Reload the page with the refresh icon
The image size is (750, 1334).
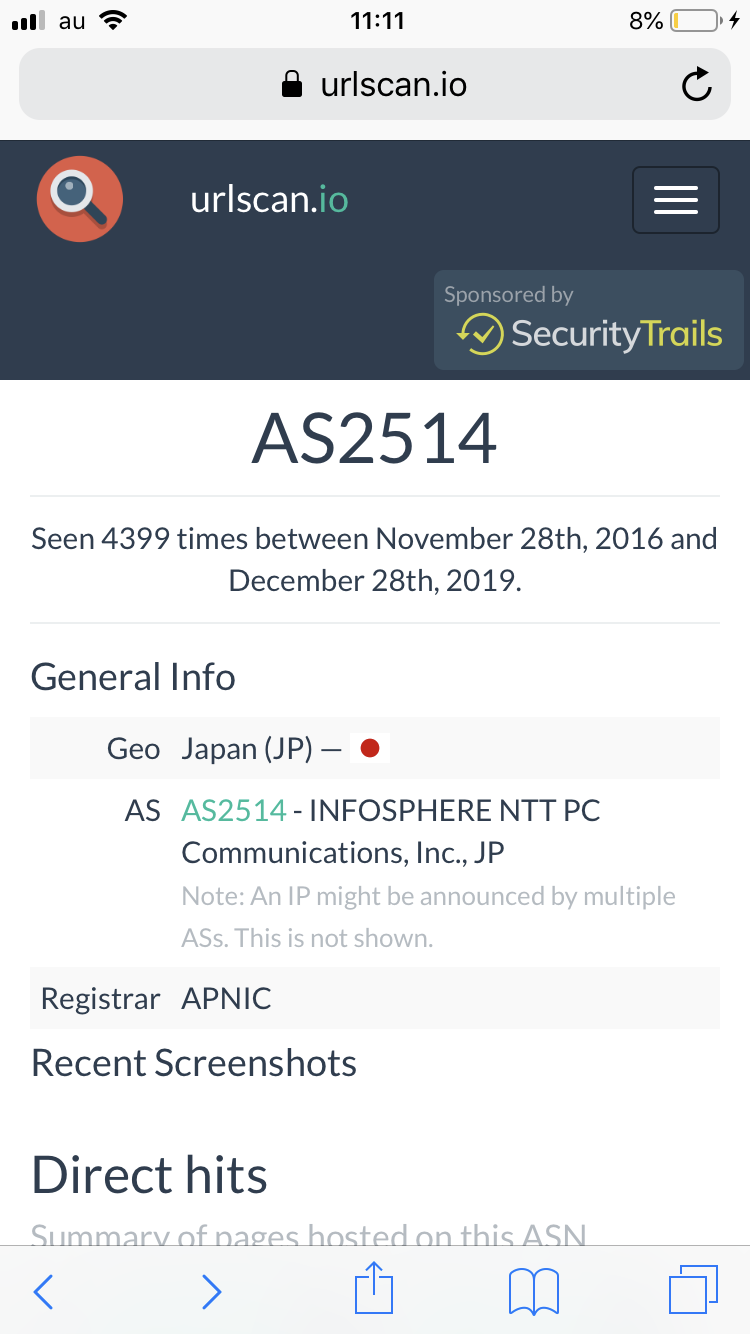coord(696,85)
